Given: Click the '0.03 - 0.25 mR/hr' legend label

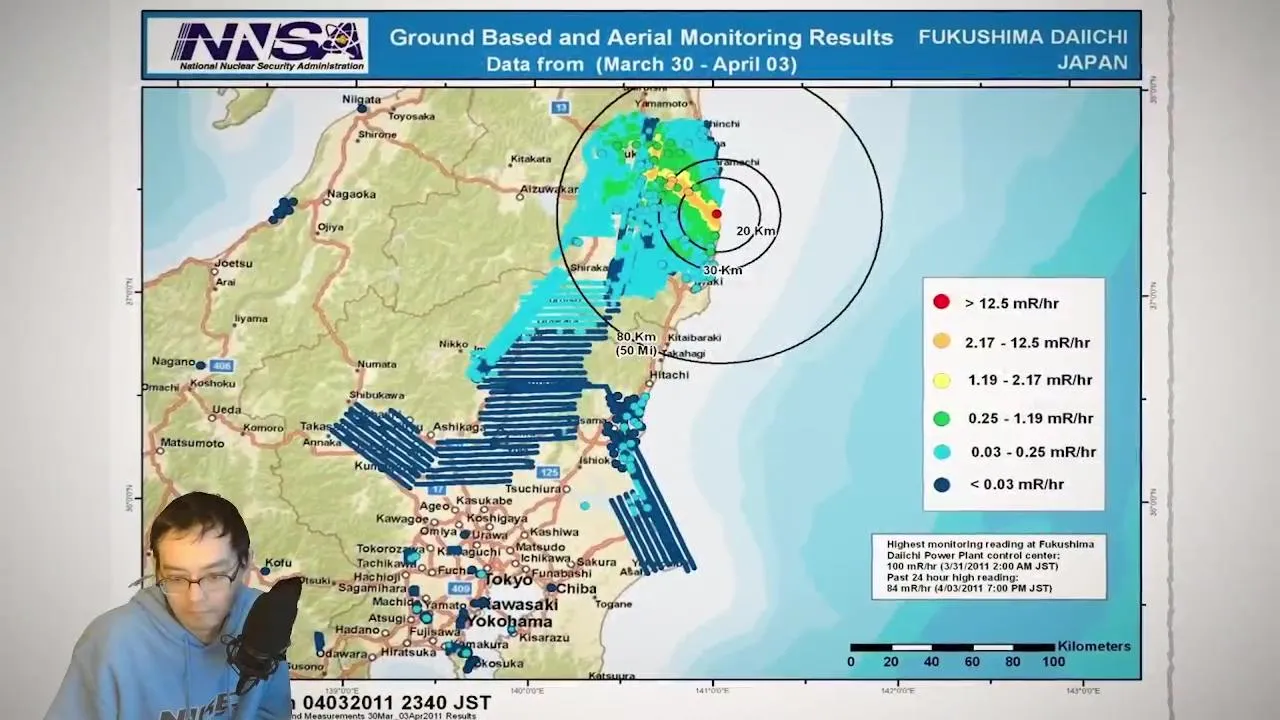Looking at the screenshot, I should pos(1033,452).
